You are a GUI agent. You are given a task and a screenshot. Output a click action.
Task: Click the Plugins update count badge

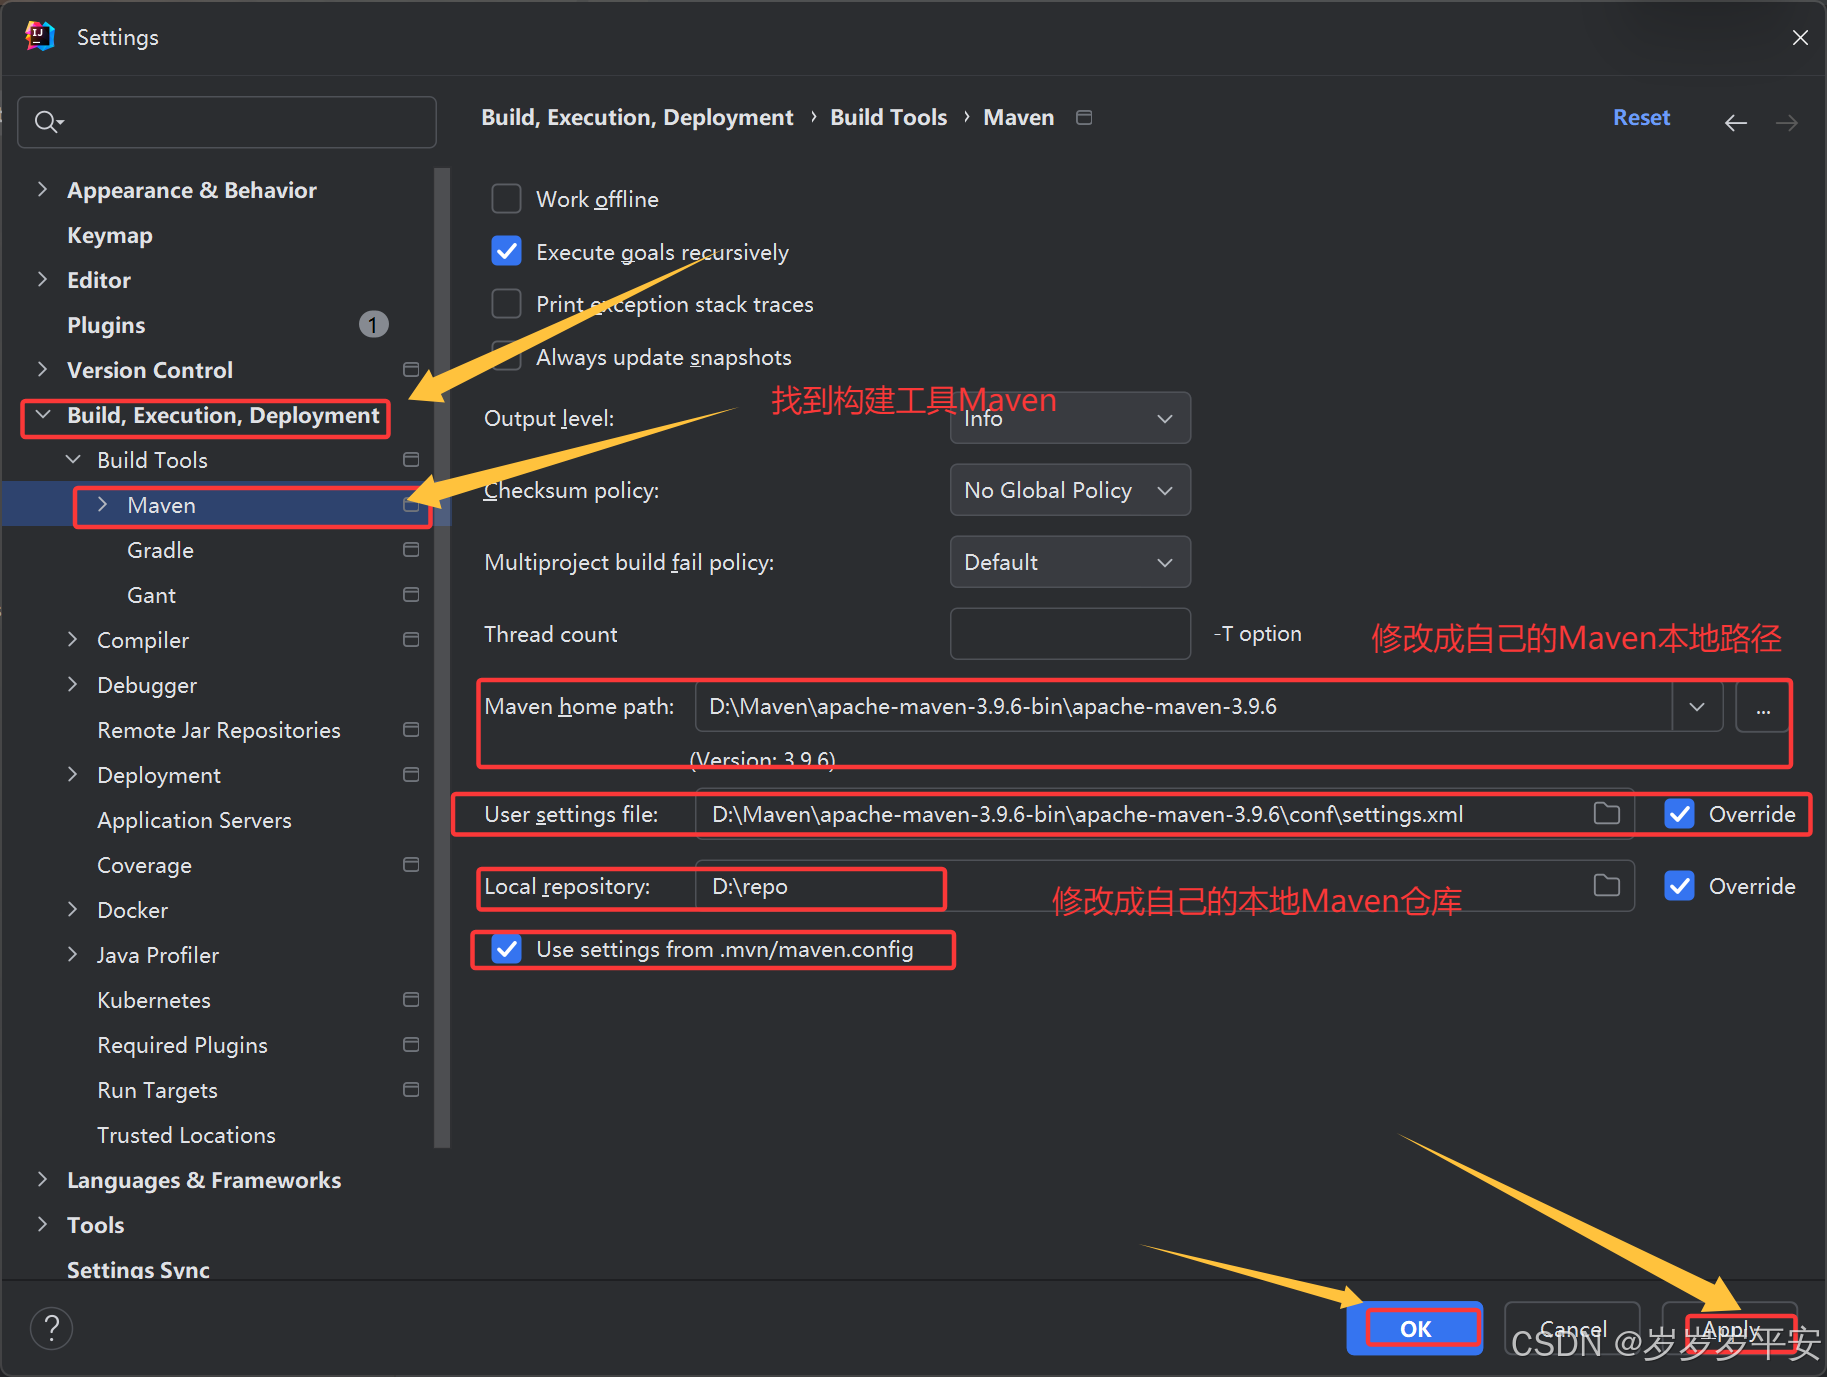373,325
